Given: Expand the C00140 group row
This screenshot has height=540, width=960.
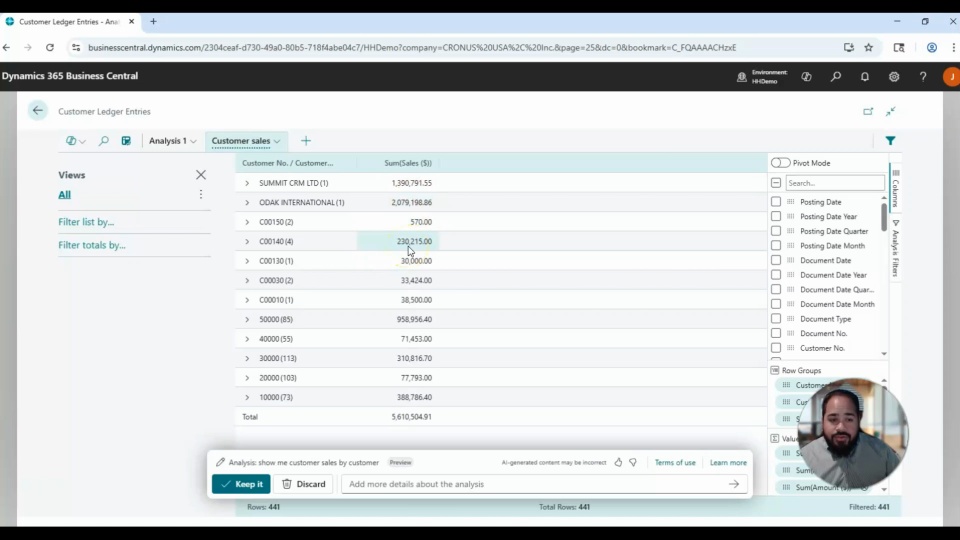Looking at the screenshot, I should (247, 241).
